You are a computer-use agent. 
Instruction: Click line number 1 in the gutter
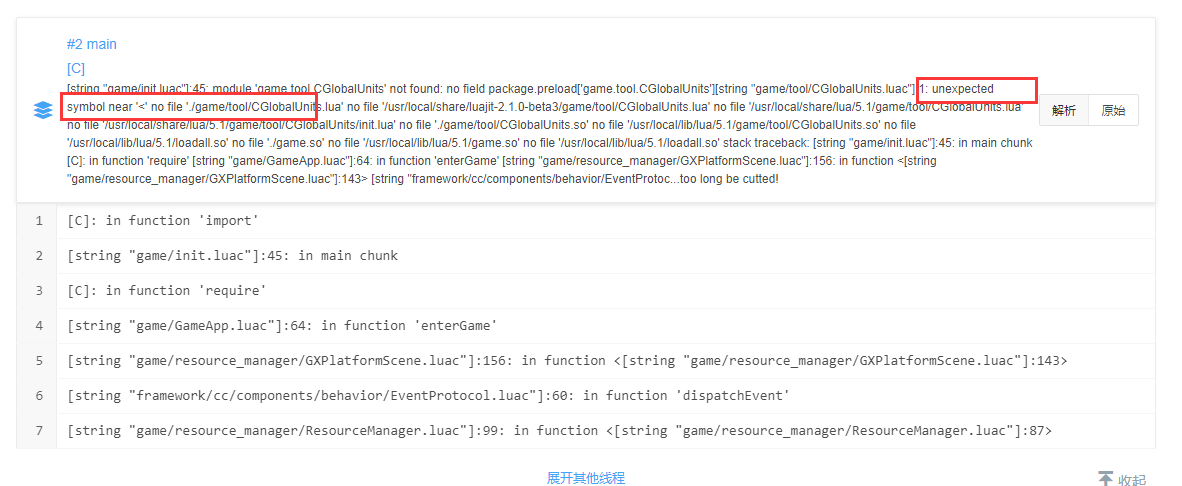click(38, 220)
